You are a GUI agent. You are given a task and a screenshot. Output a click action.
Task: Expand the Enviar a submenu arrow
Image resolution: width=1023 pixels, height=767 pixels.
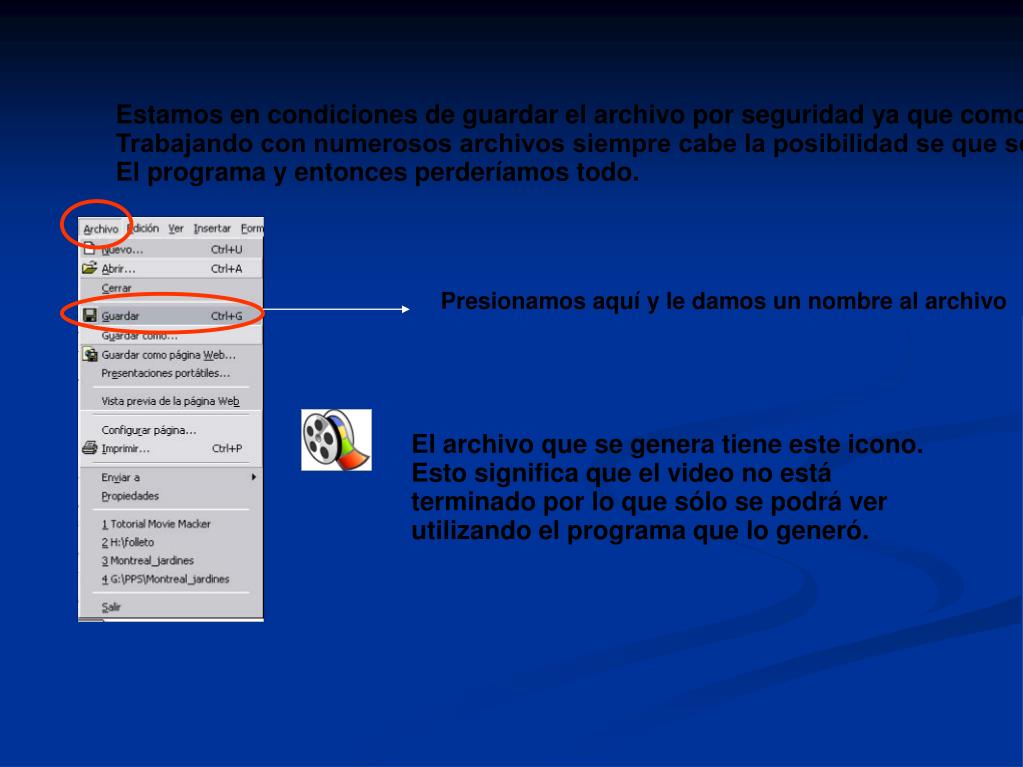point(254,477)
